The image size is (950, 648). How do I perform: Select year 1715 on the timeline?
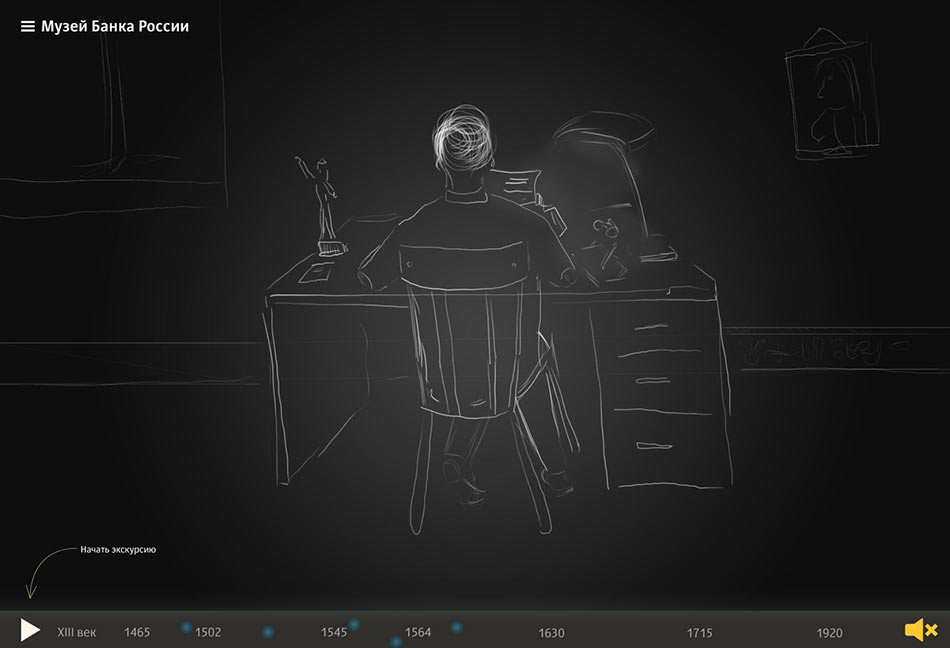pyautogui.click(x=699, y=632)
